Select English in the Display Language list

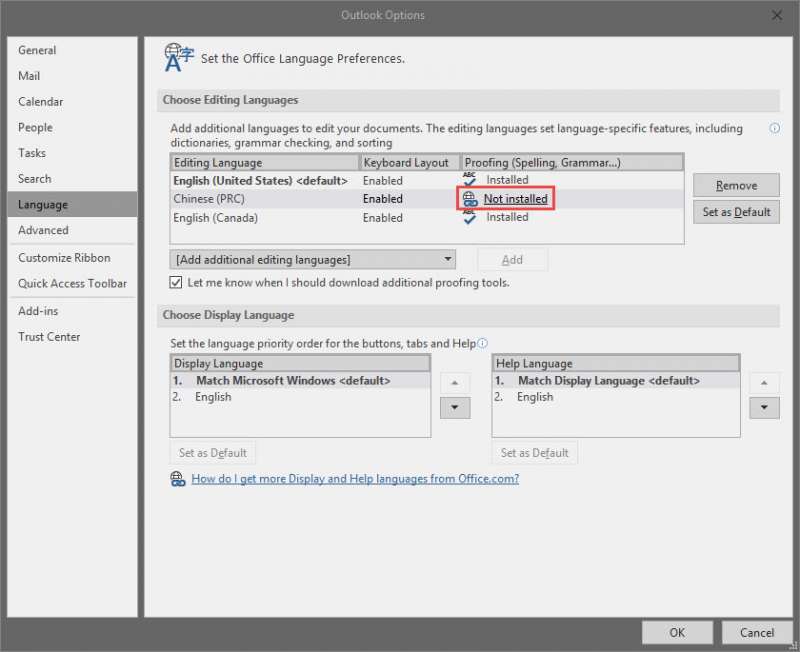(x=300, y=397)
